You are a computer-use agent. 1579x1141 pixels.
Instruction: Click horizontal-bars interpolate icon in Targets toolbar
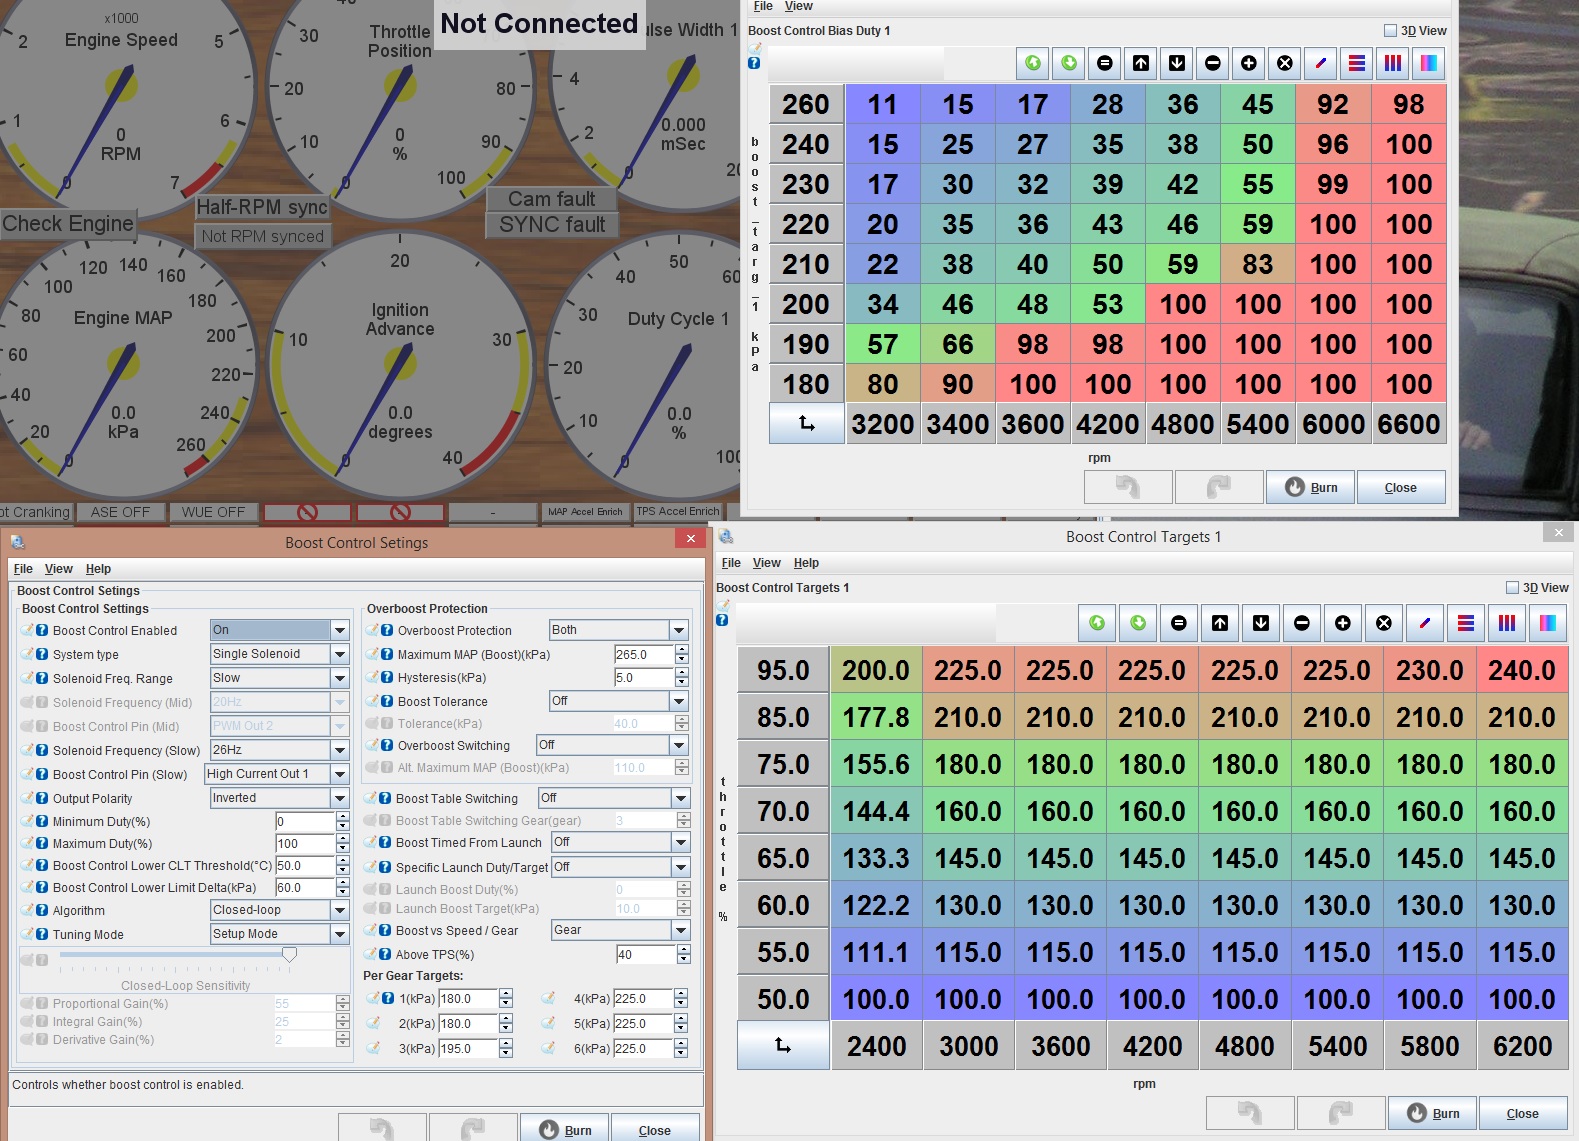coord(1466,623)
